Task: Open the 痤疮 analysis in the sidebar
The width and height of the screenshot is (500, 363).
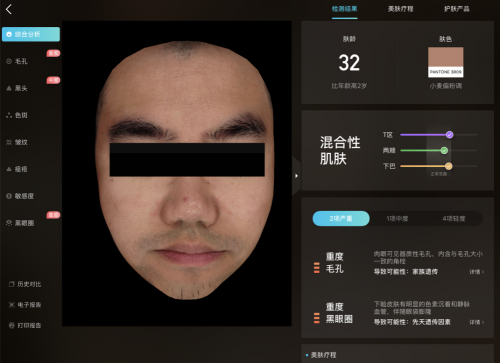Action: pos(17,169)
